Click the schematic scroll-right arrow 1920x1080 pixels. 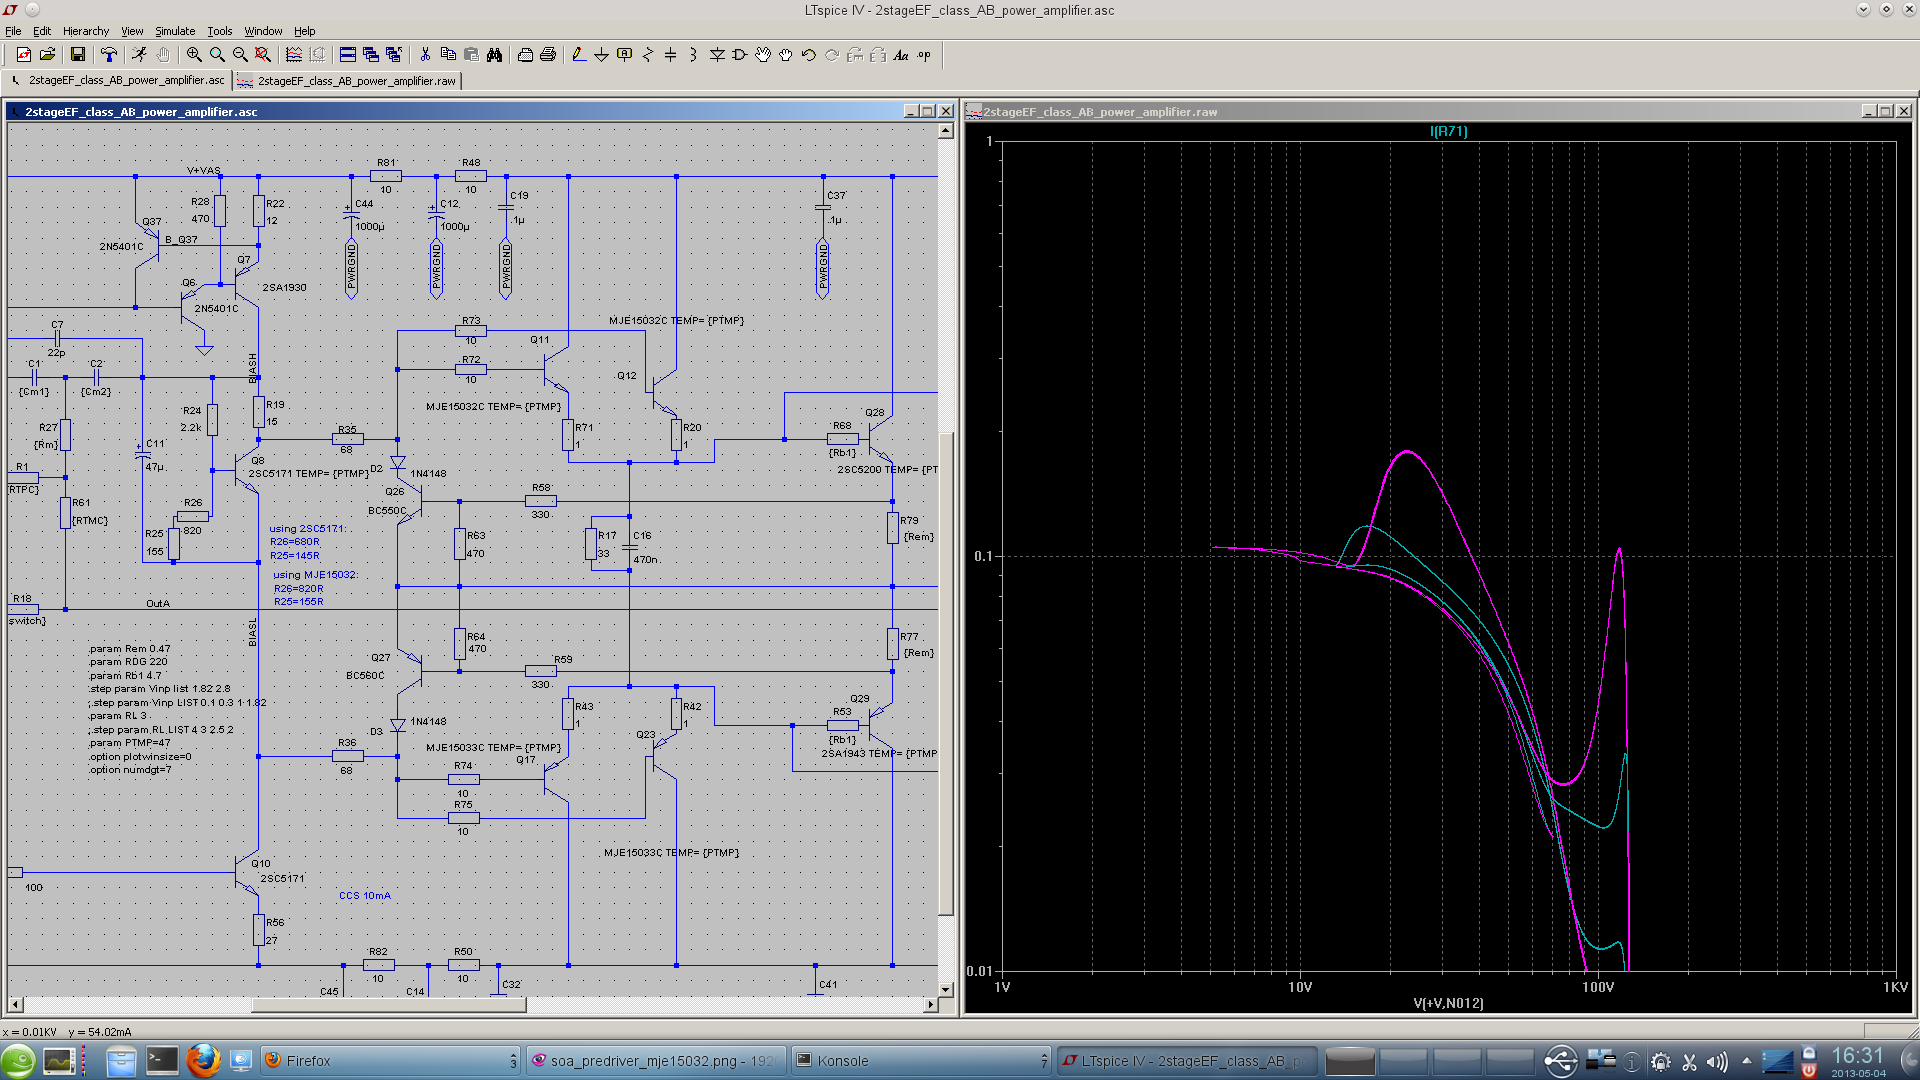pyautogui.click(x=931, y=1004)
